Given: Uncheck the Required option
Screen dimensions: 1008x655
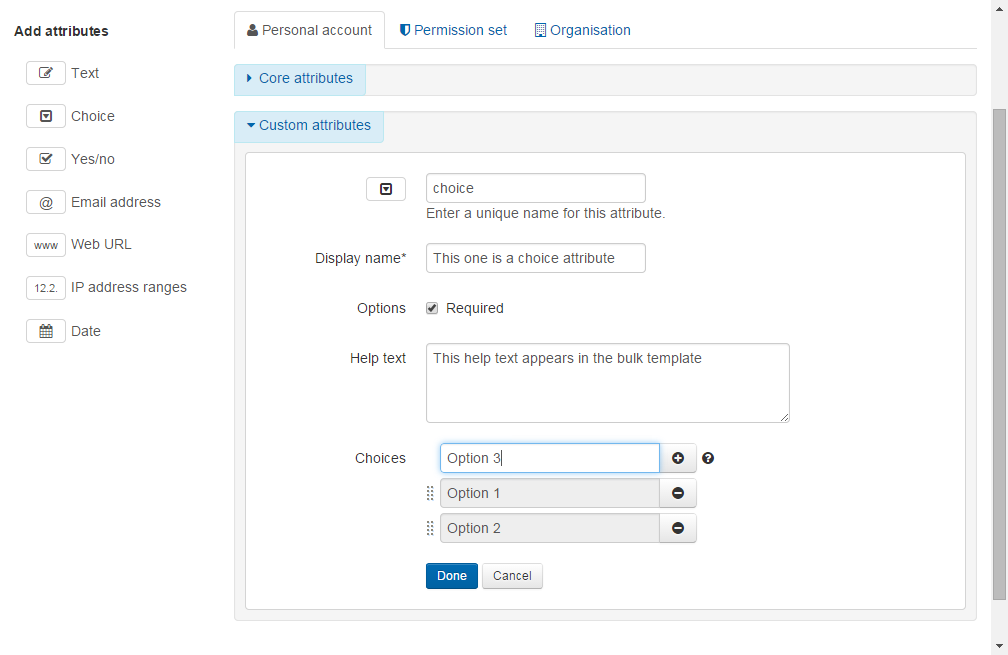Looking at the screenshot, I should pyautogui.click(x=432, y=307).
